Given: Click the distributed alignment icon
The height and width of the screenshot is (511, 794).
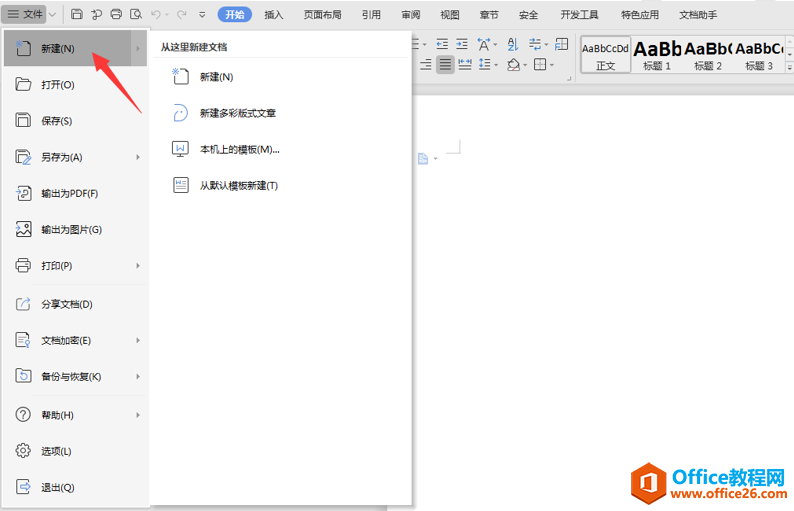Looking at the screenshot, I should tap(465, 64).
